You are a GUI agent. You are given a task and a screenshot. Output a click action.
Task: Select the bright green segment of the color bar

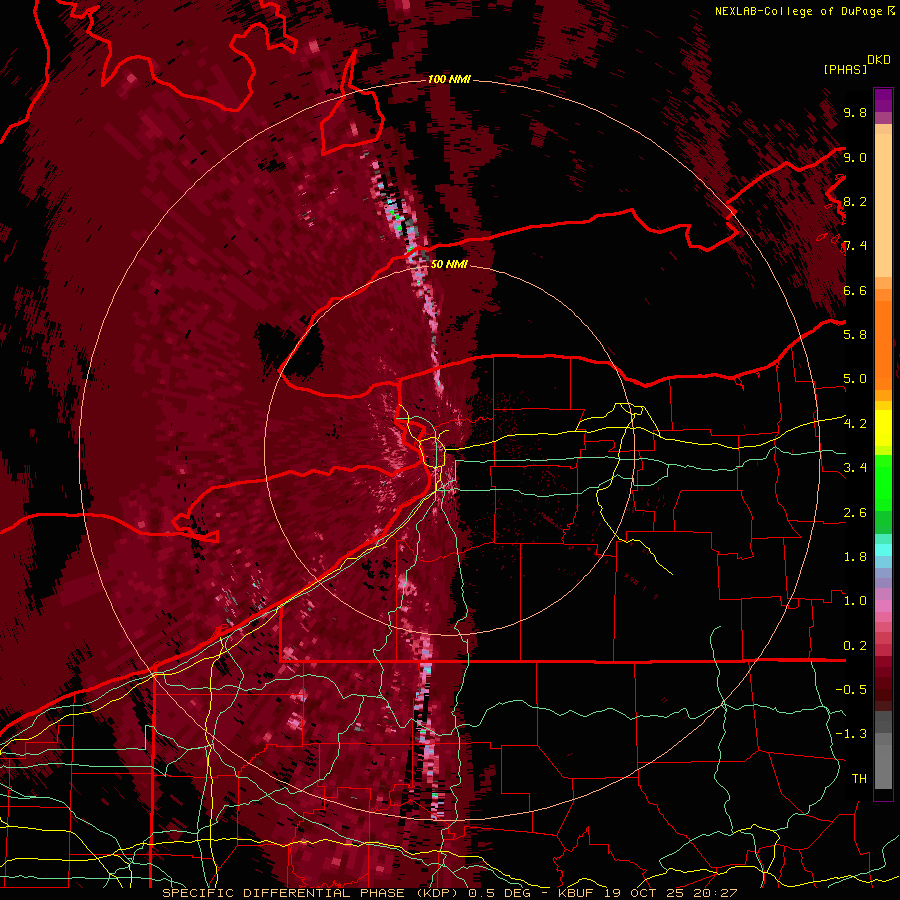(x=883, y=482)
